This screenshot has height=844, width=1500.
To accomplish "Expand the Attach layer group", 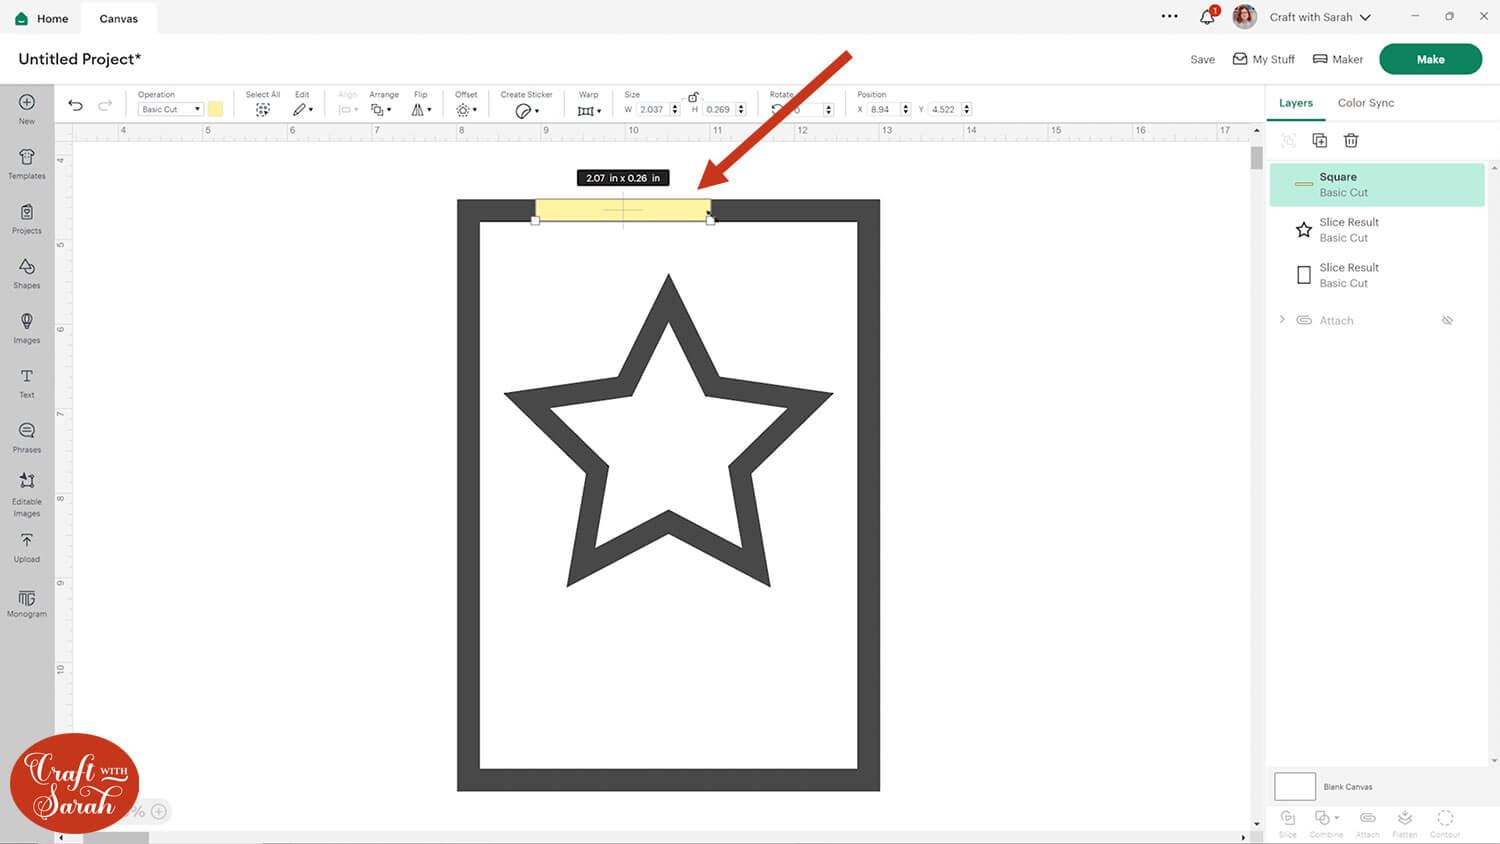I will point(1282,320).
